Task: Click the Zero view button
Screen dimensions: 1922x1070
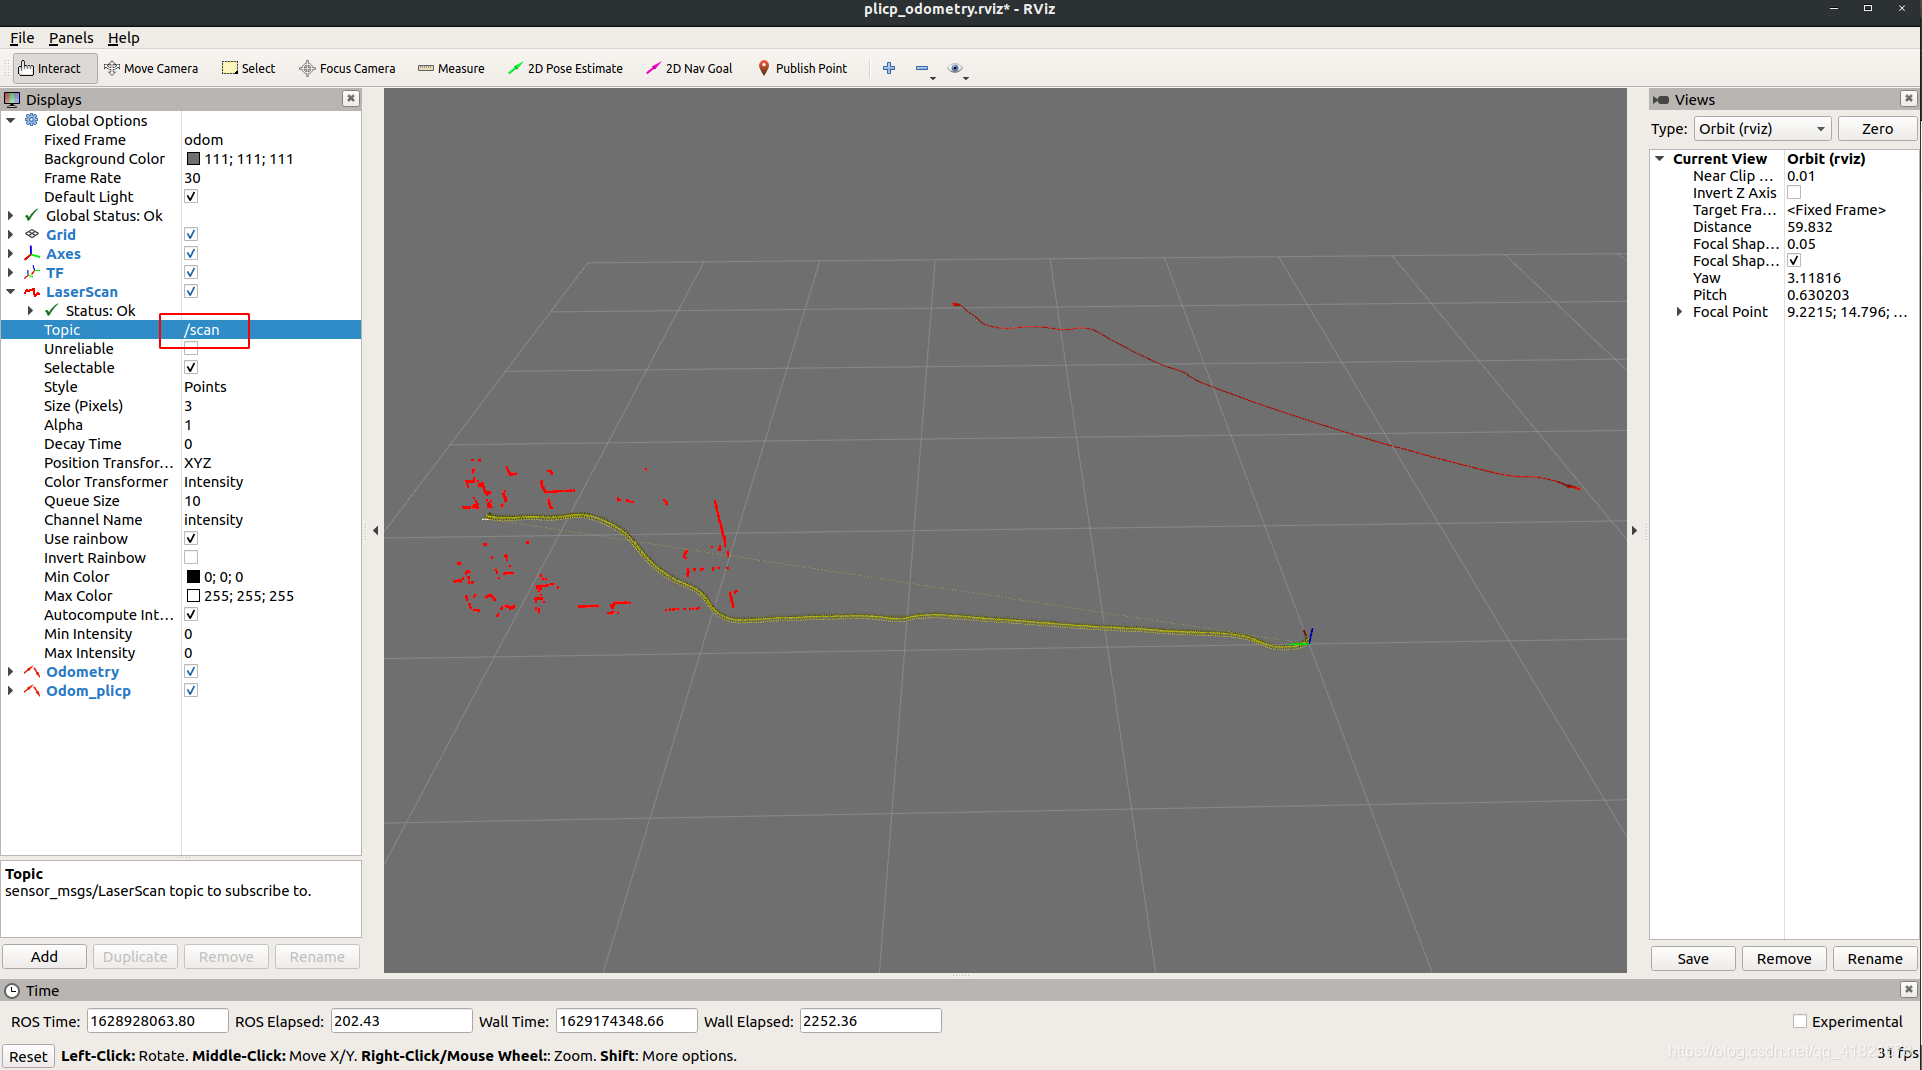Action: click(1877, 129)
